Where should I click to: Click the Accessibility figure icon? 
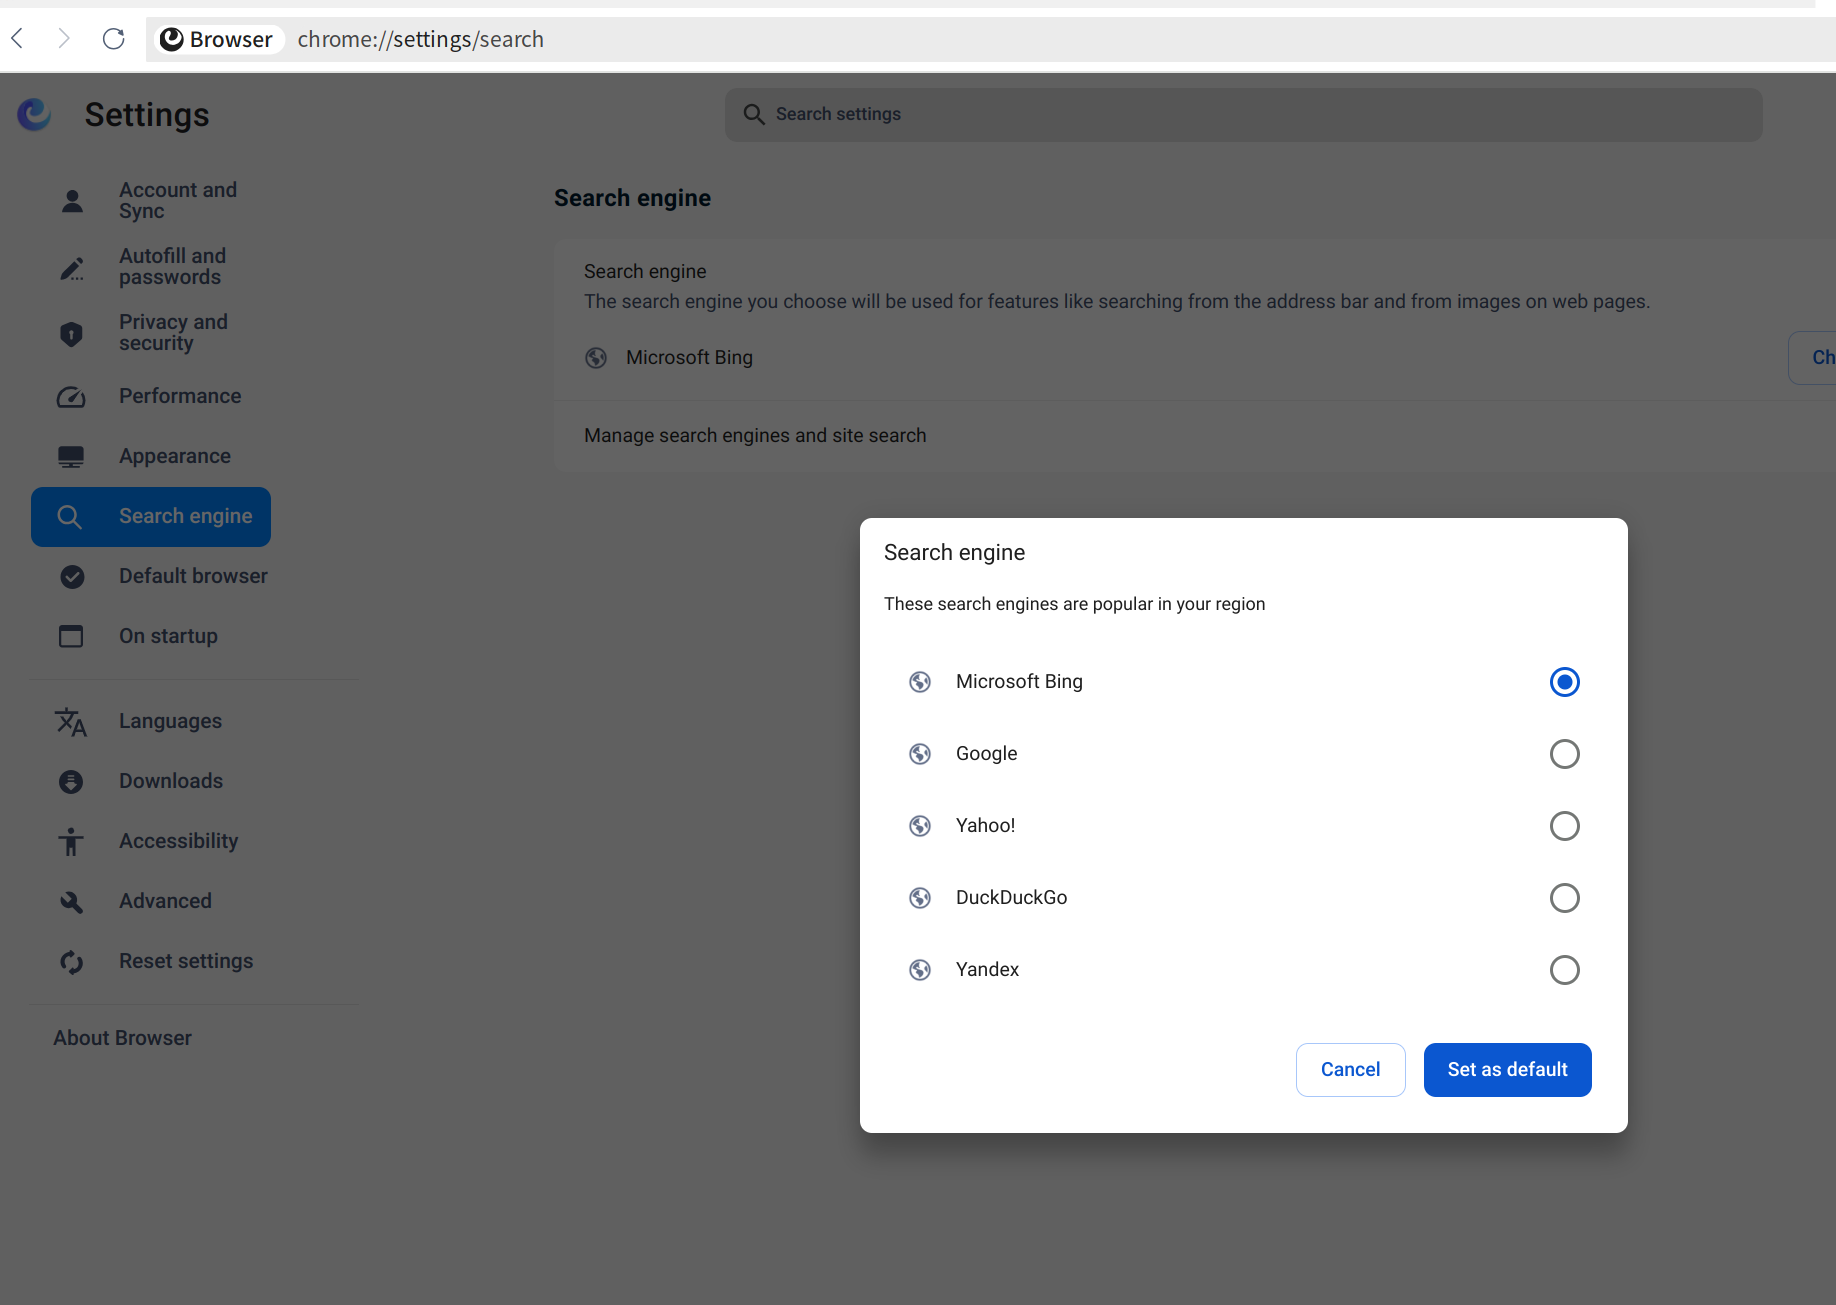pos(72,842)
